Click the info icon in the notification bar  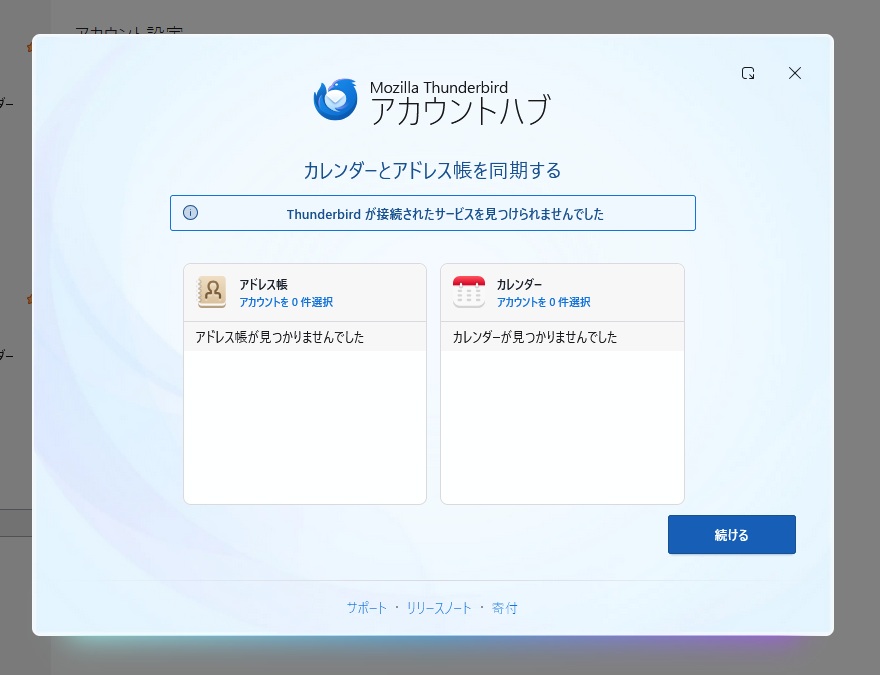coord(190,213)
